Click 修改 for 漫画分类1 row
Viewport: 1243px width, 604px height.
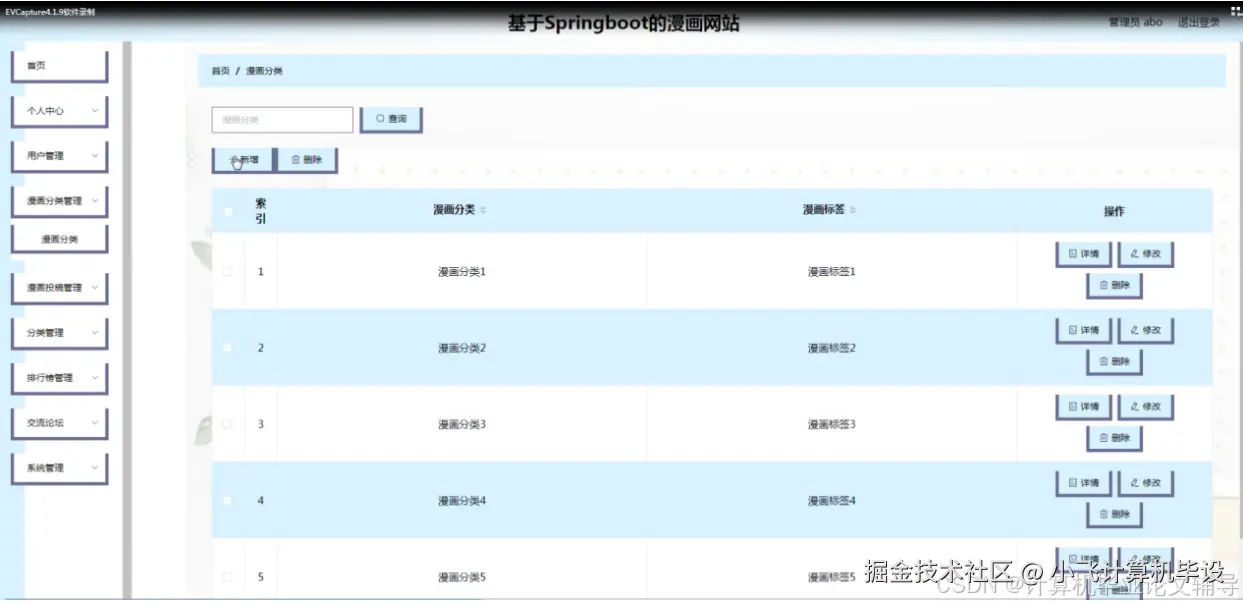1146,254
